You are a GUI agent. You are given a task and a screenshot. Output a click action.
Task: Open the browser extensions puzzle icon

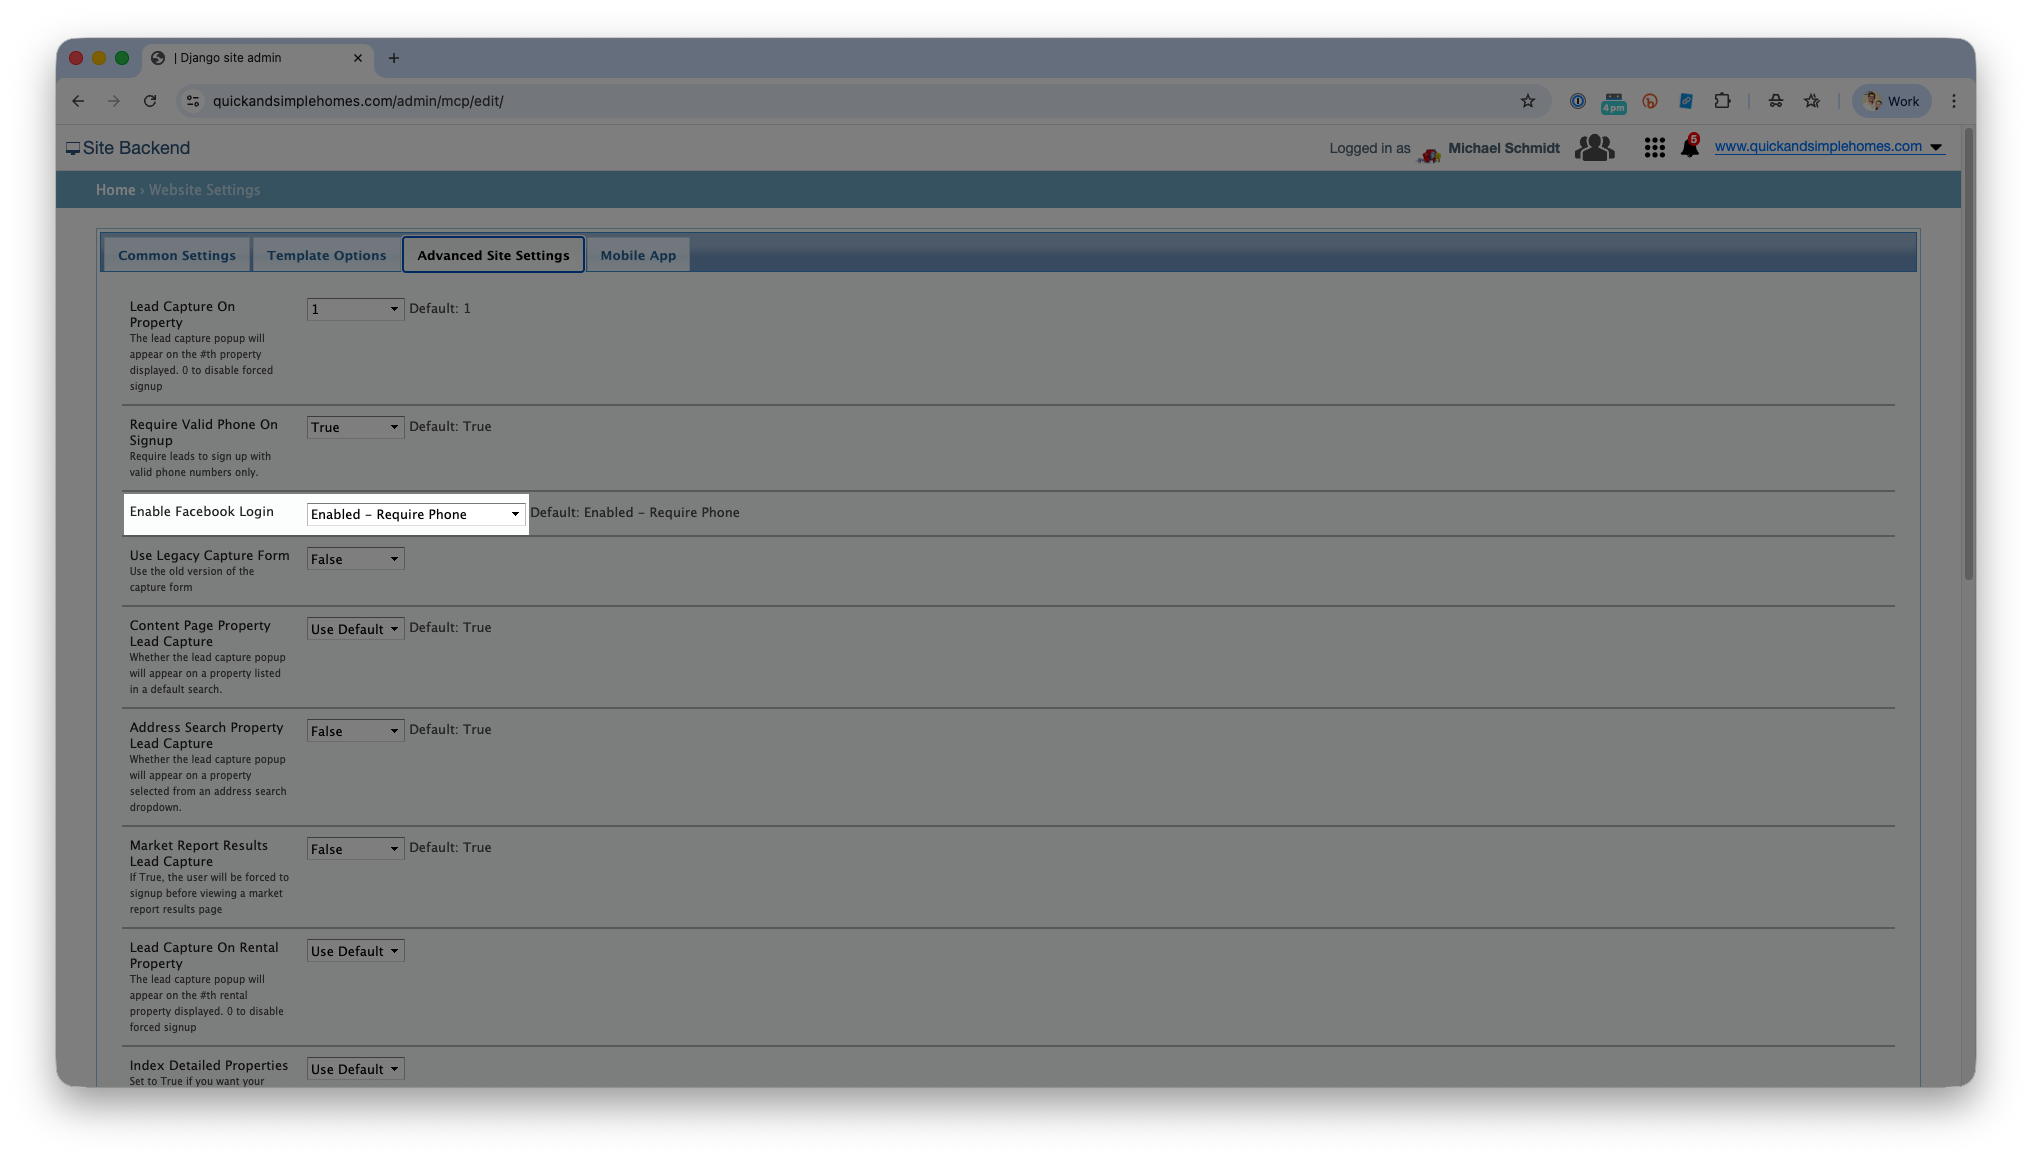point(1722,101)
